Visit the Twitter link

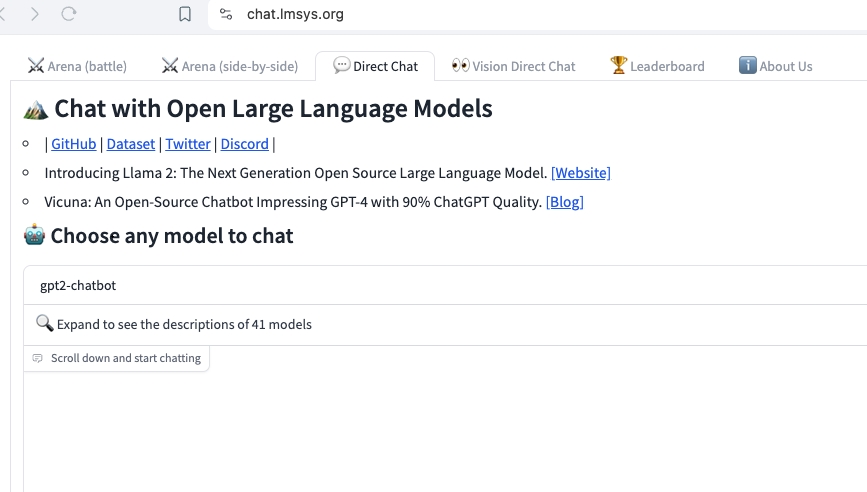(x=188, y=144)
